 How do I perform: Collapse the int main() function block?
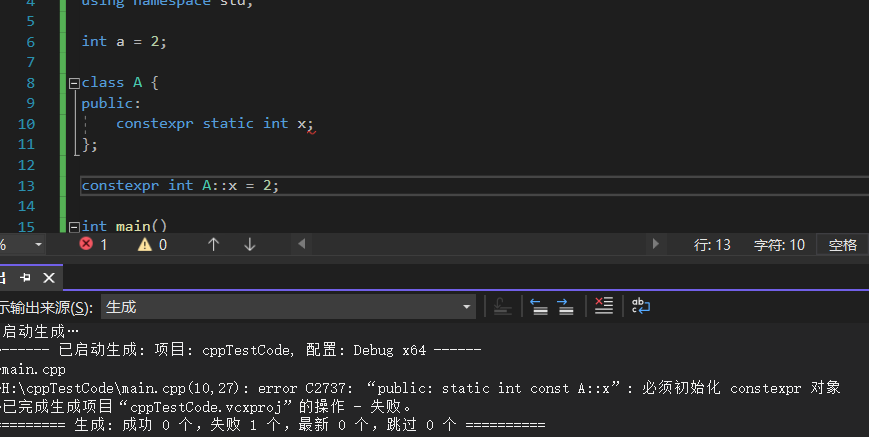(74, 227)
